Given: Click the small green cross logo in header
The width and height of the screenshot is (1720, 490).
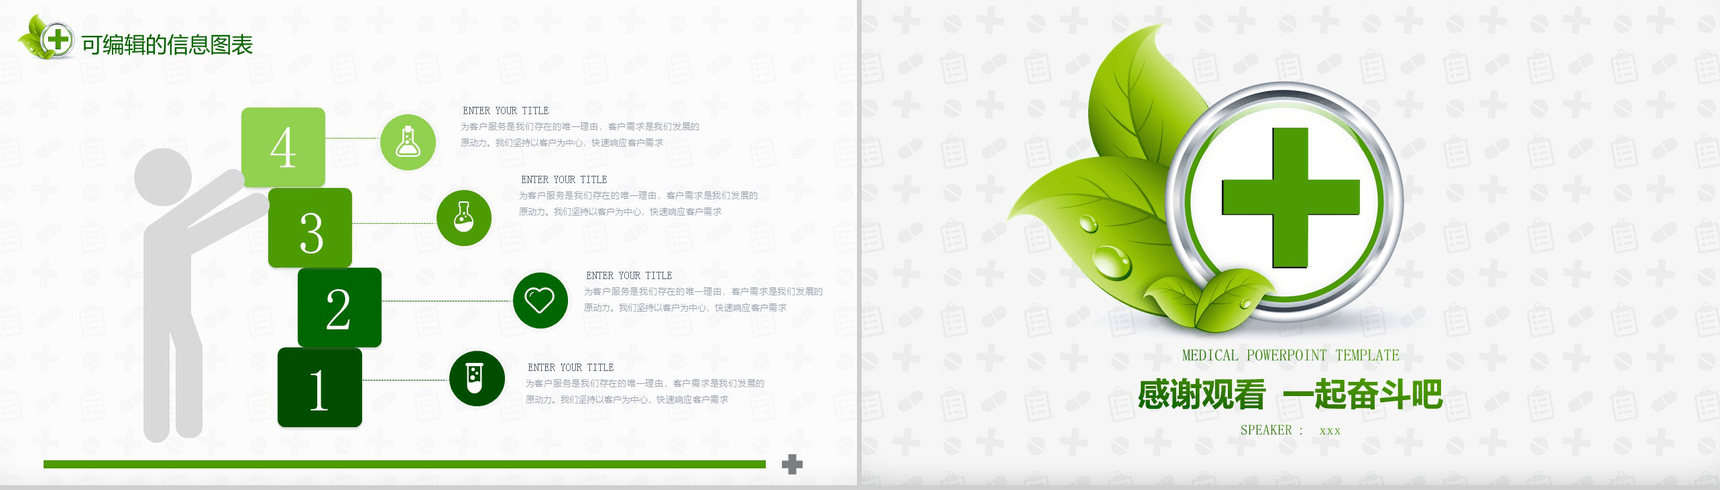Looking at the screenshot, I should [x=57, y=40].
